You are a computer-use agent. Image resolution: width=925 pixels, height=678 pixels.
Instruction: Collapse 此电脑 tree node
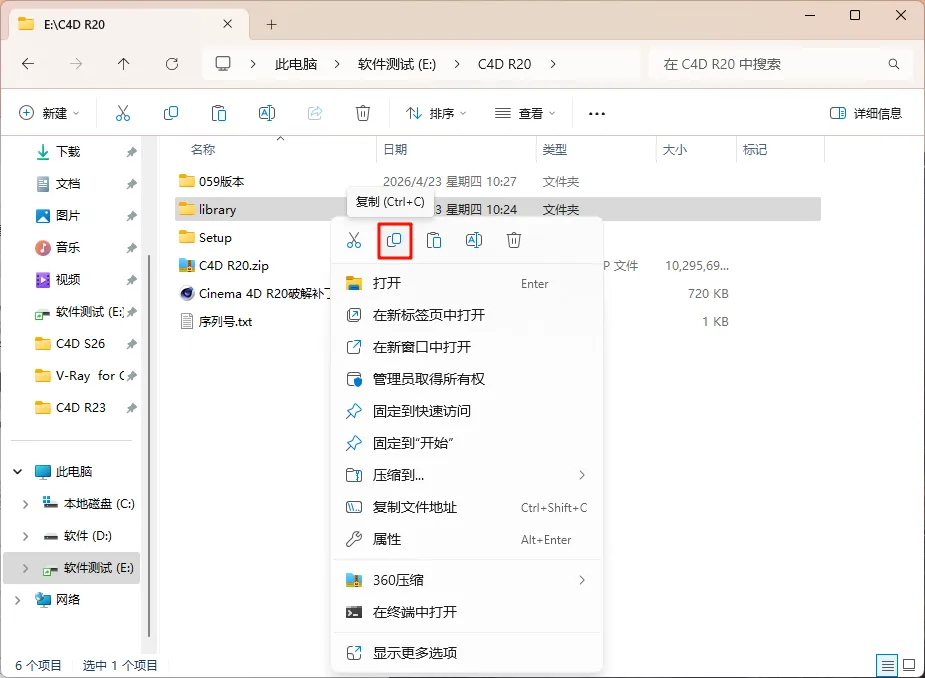coord(18,471)
